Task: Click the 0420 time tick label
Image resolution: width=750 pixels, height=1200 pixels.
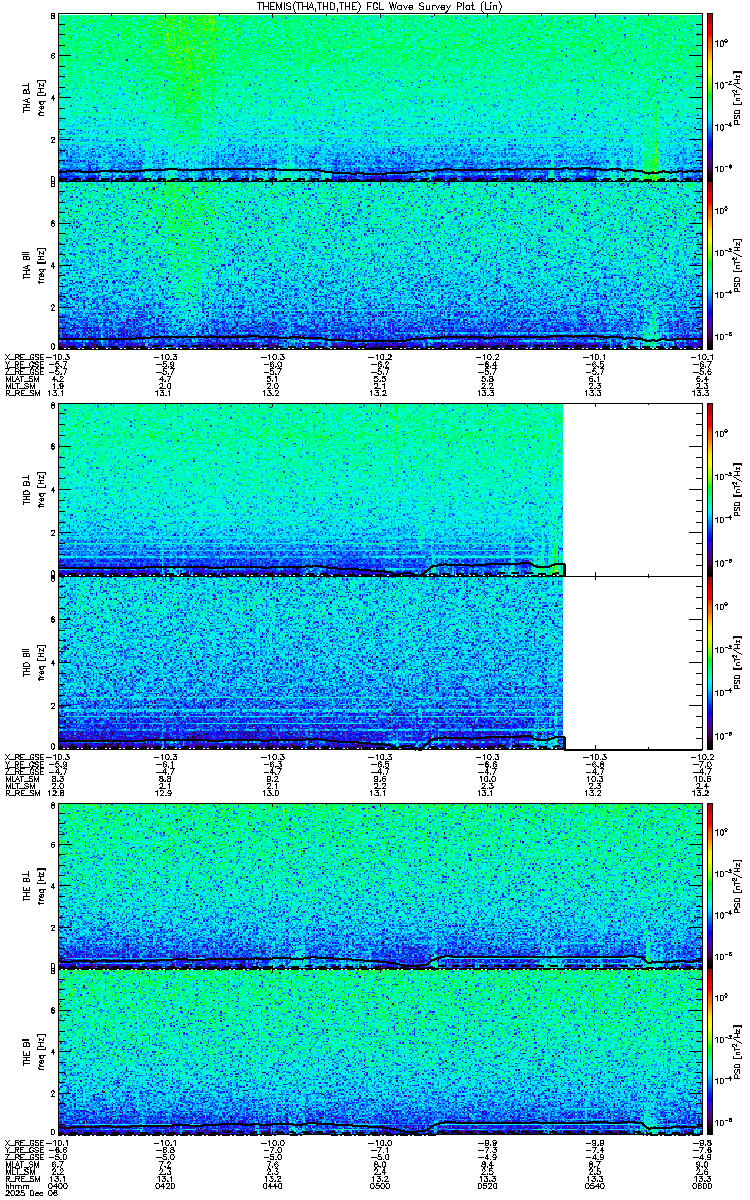Action: click(166, 1186)
